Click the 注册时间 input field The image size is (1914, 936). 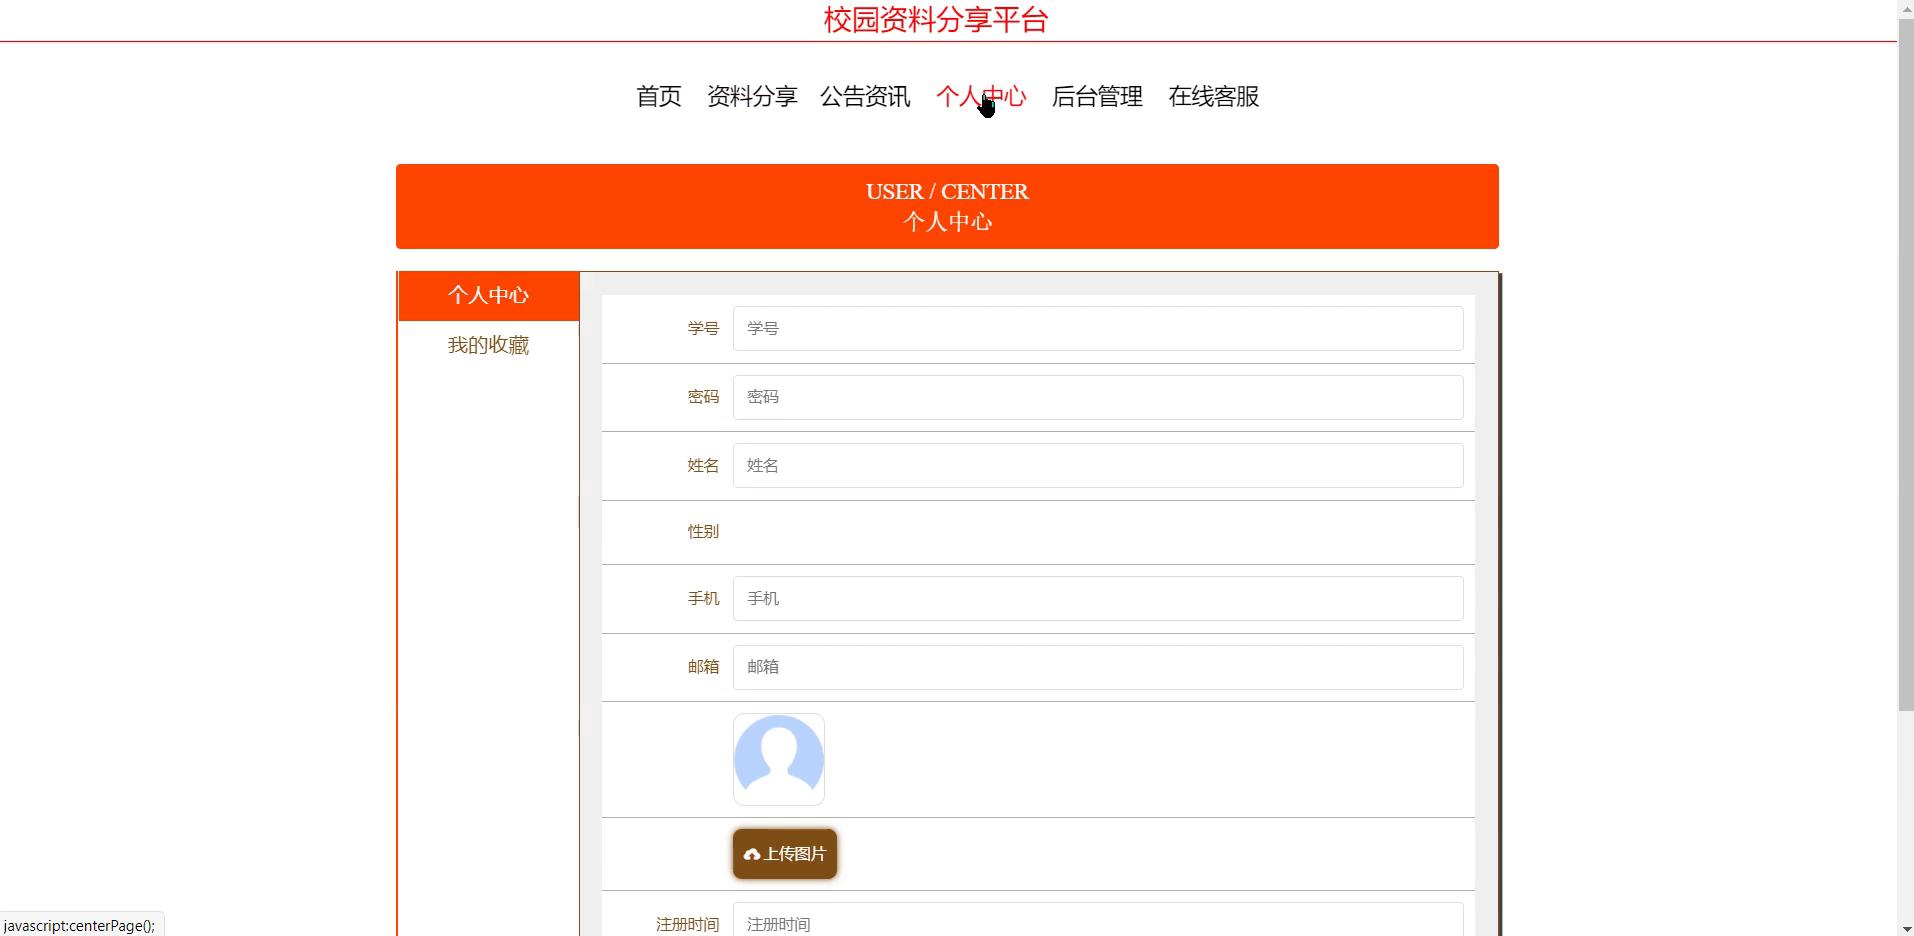click(x=1097, y=922)
